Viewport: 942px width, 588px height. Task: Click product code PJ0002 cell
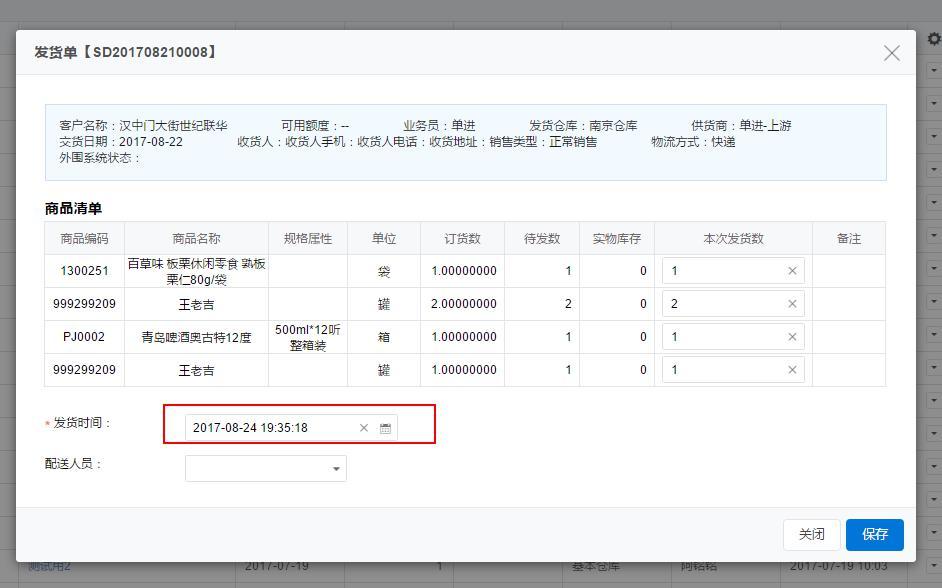coord(84,337)
